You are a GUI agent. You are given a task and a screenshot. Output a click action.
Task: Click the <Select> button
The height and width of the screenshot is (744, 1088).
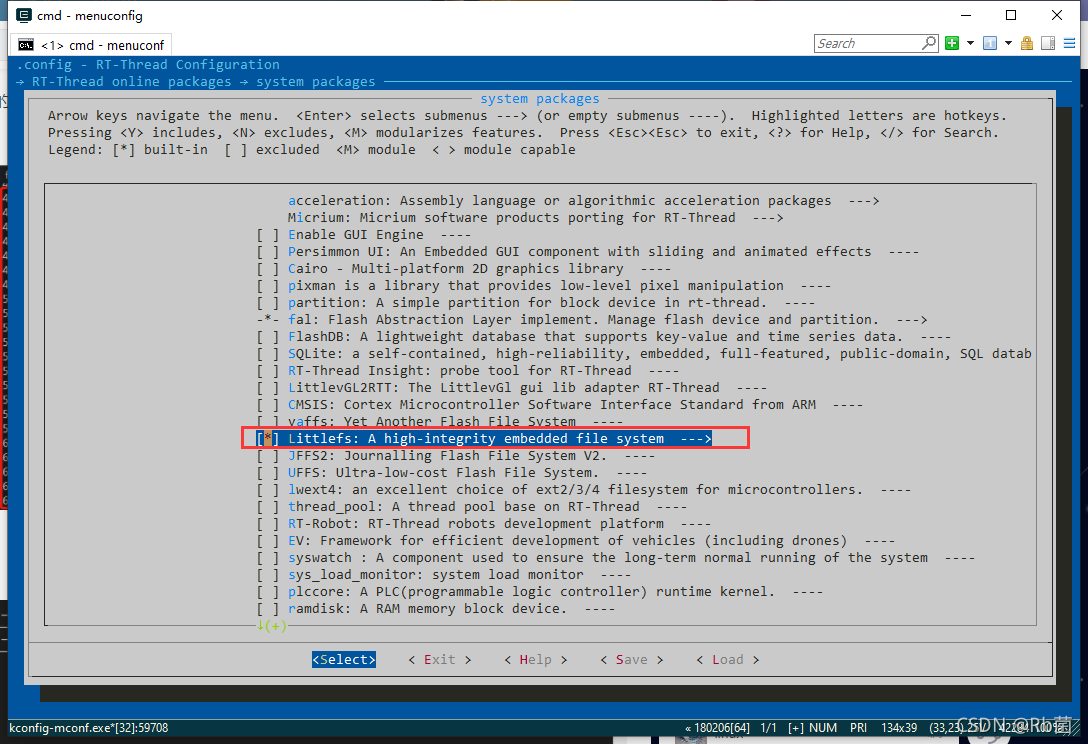point(343,660)
